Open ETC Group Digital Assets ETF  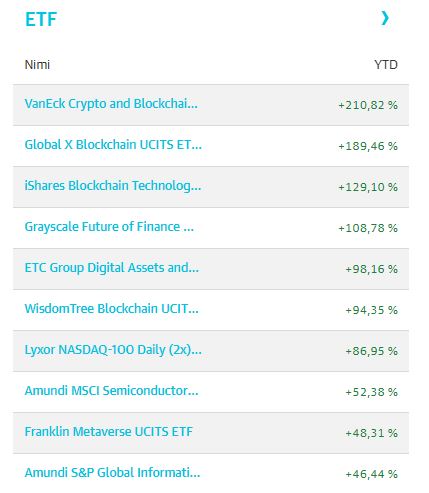click(x=112, y=268)
